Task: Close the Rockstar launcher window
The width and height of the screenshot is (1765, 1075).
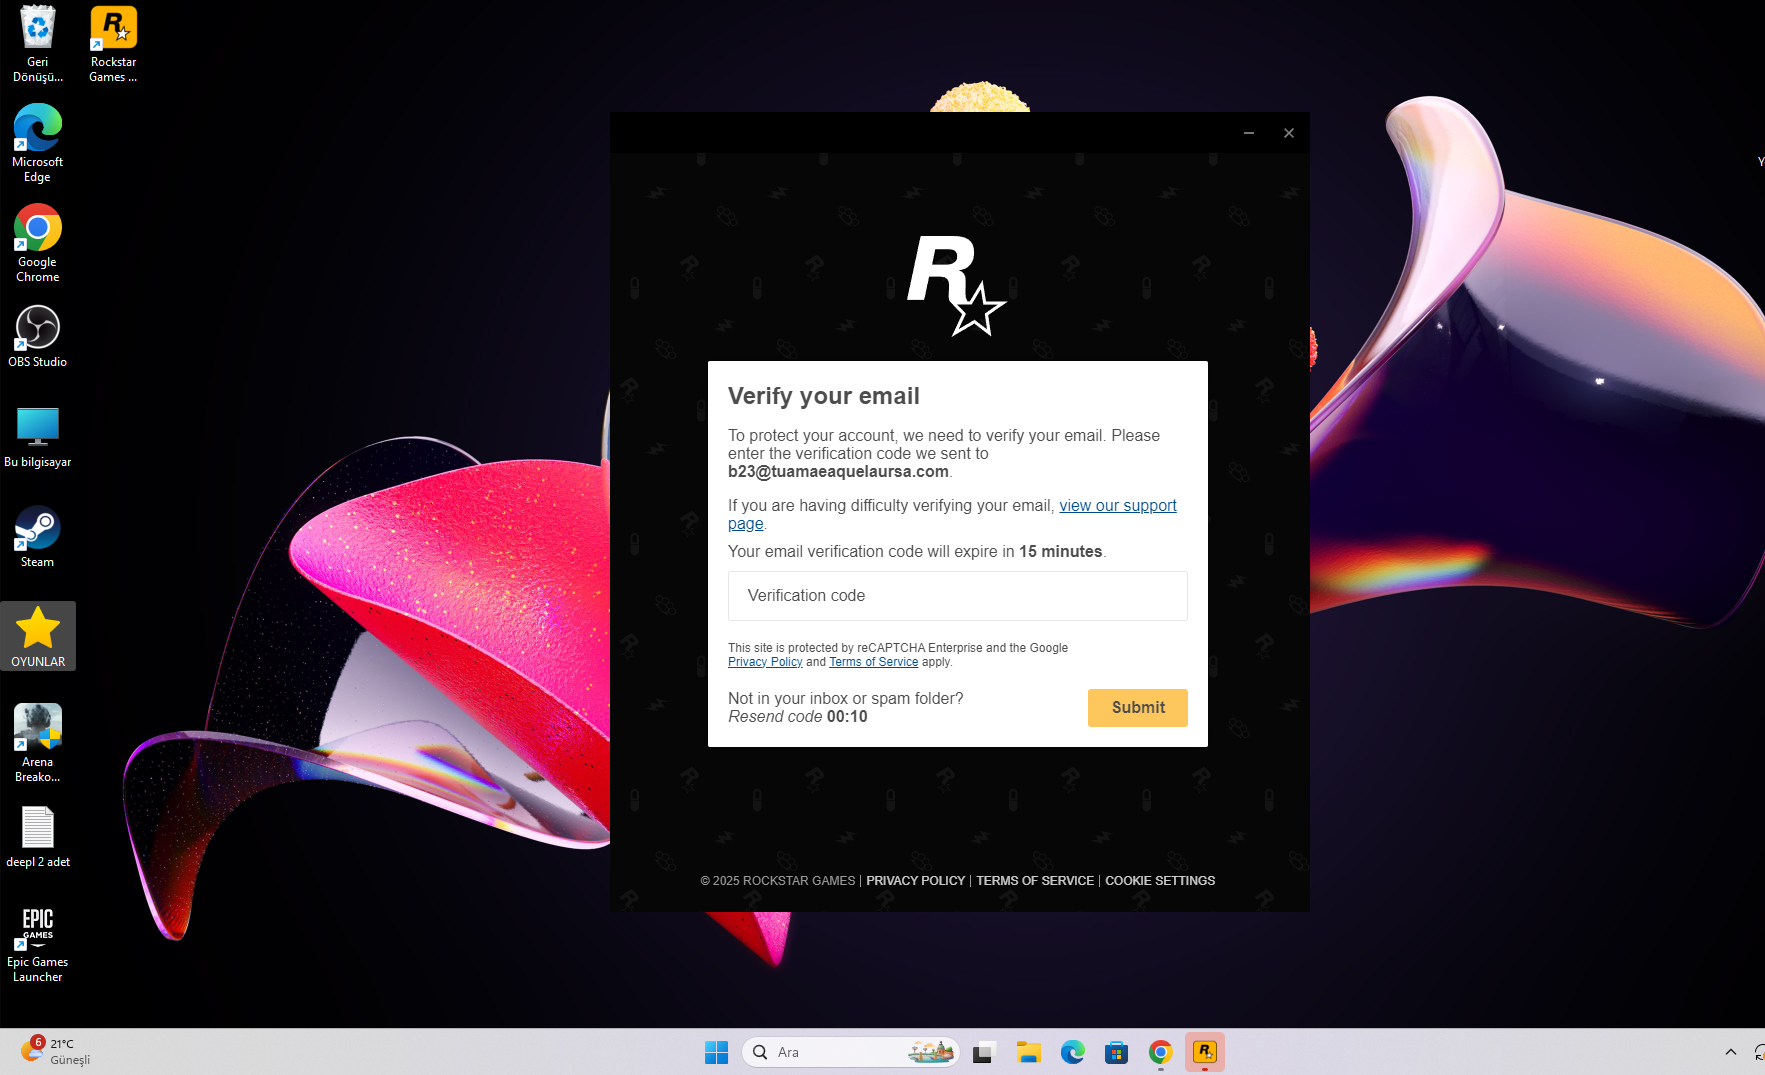Action: [1289, 133]
